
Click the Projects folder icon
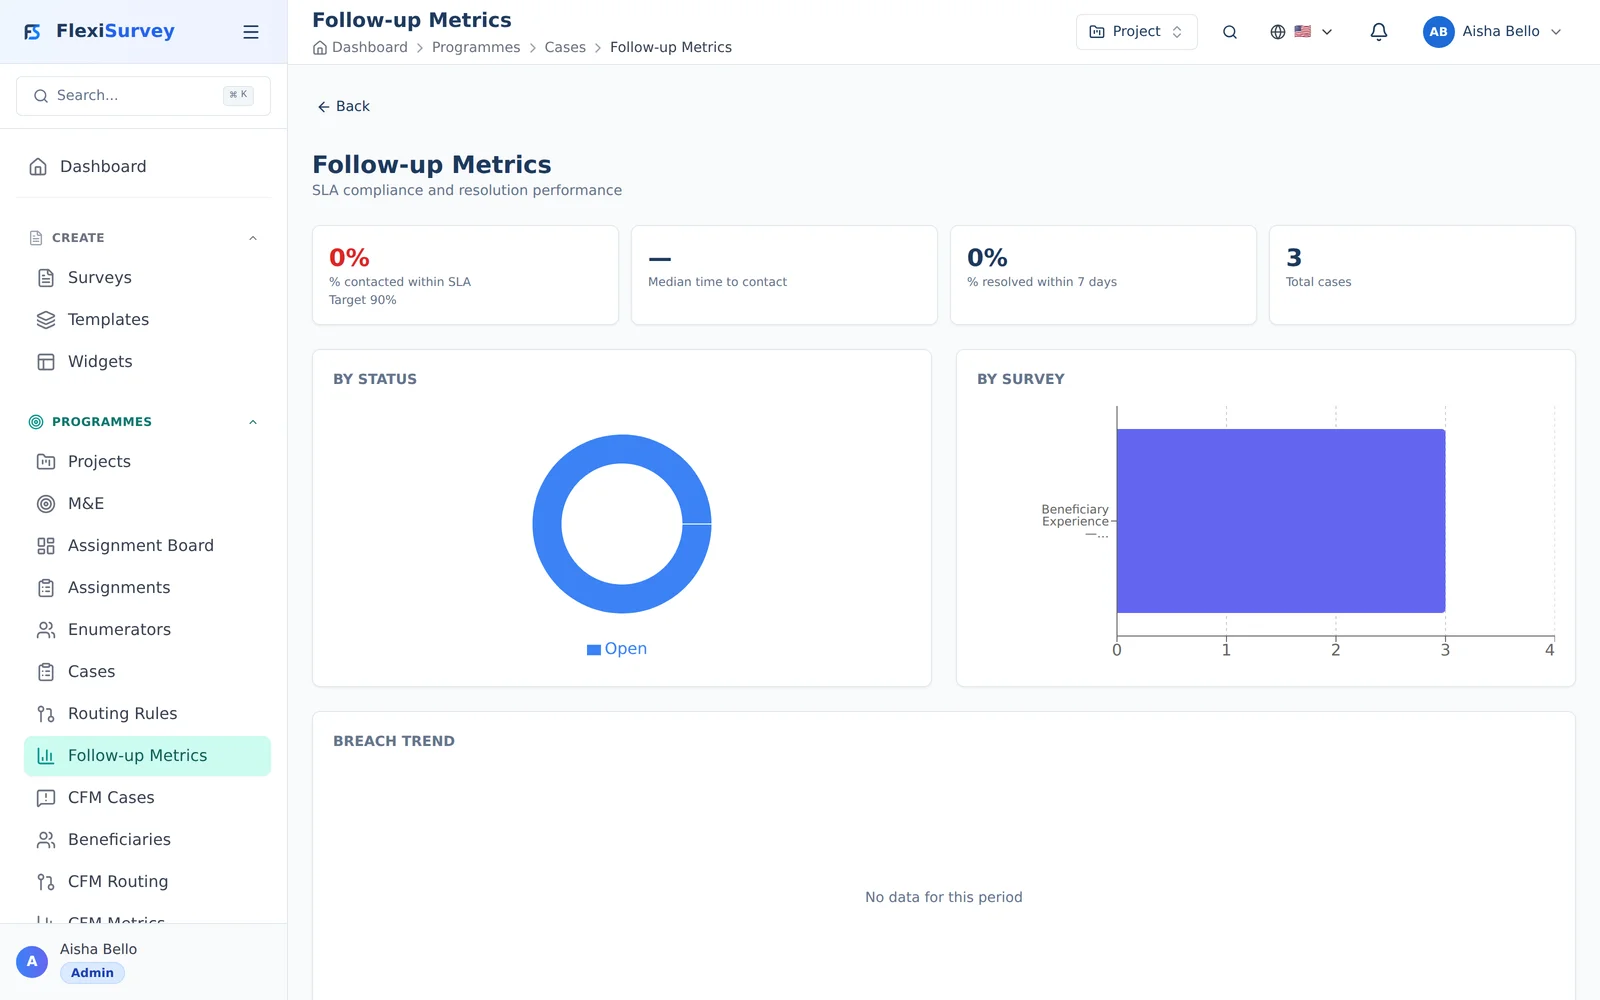[x=46, y=462]
